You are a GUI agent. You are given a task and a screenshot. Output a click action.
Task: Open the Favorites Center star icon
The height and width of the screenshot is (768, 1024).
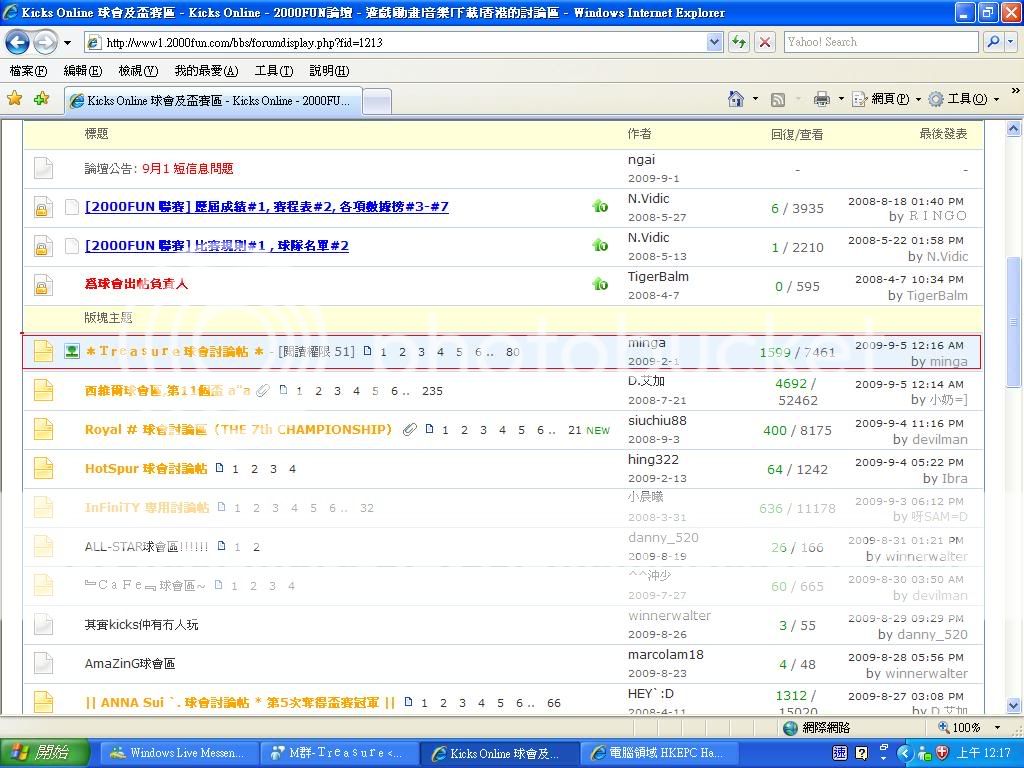point(15,99)
